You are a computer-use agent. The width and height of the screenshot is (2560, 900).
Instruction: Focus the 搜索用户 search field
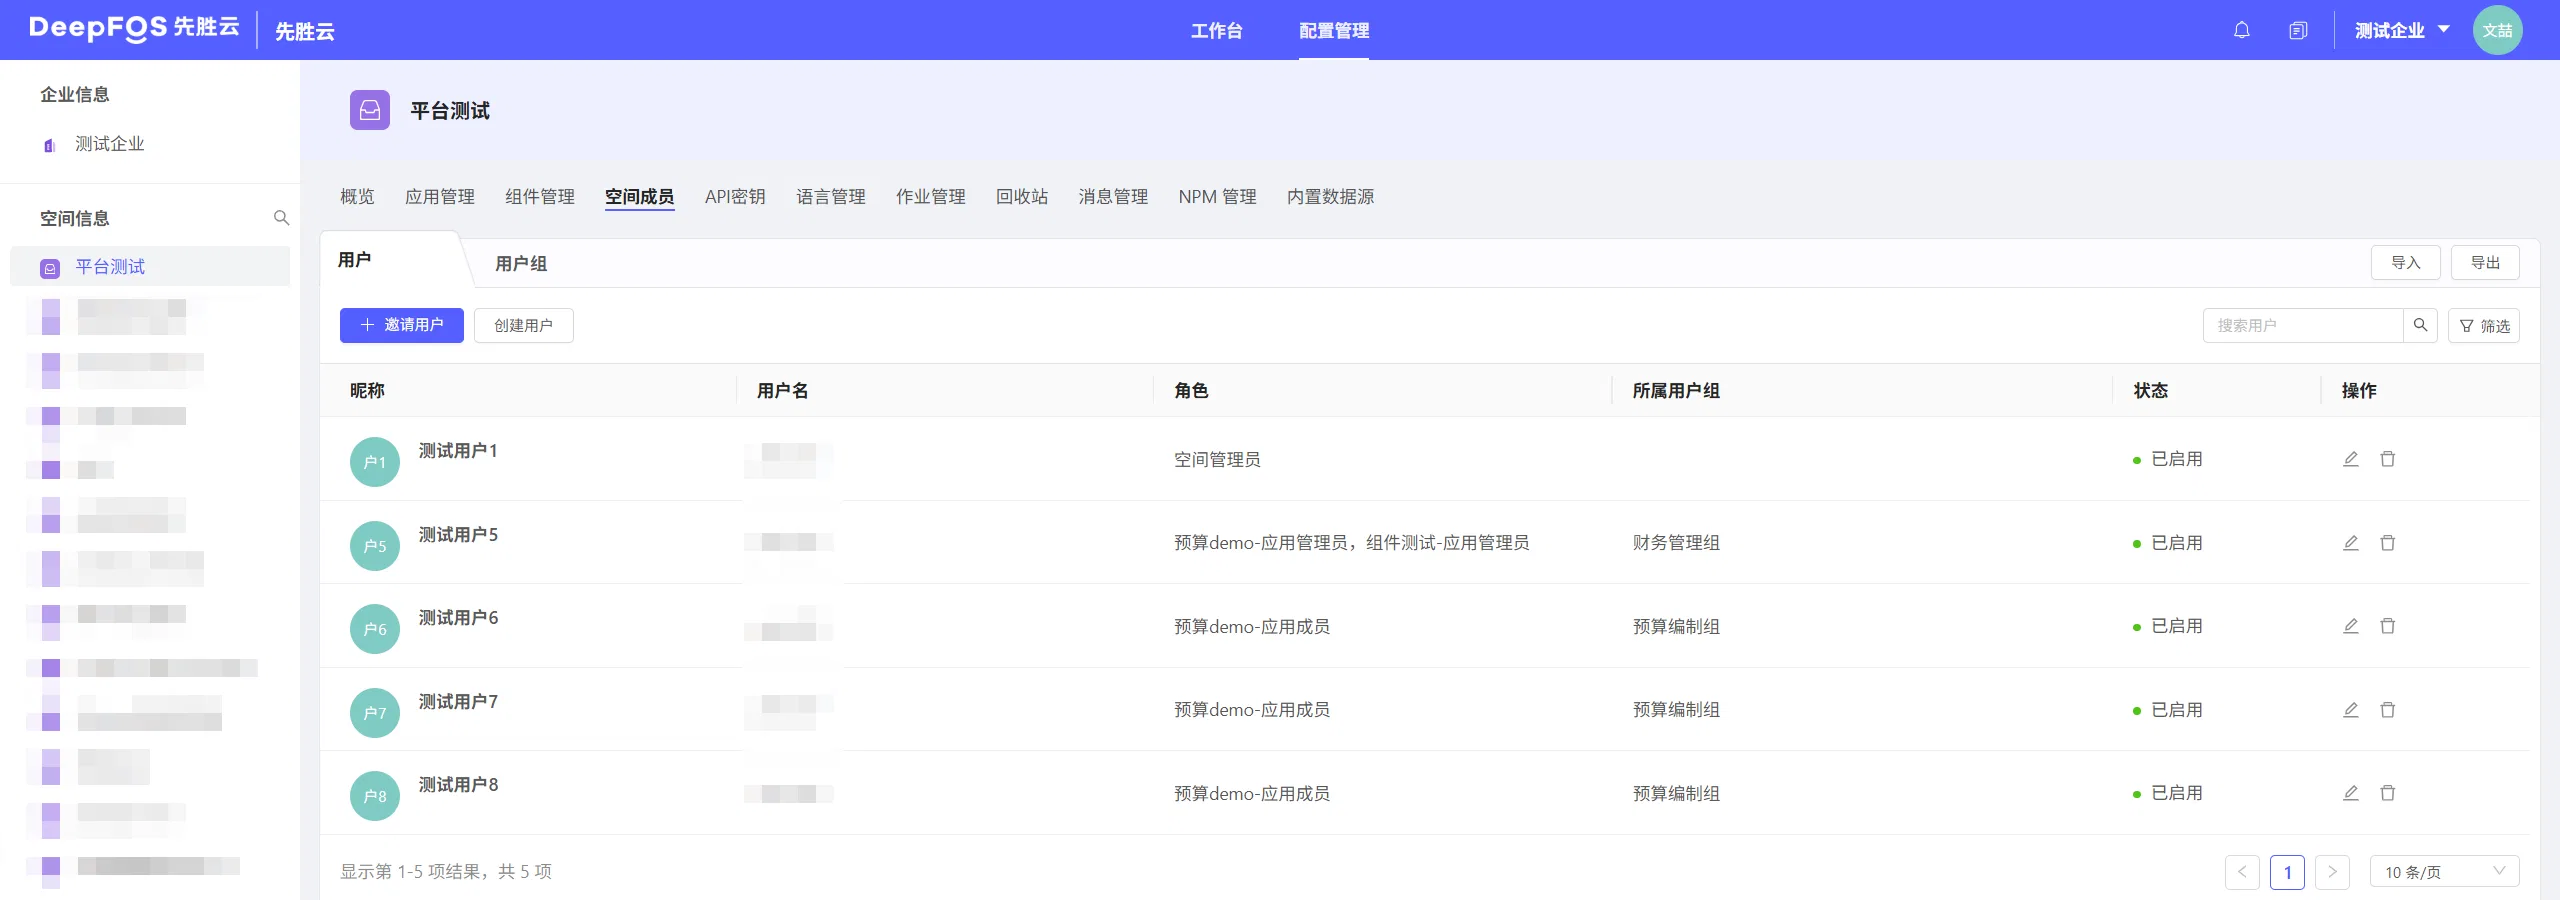point(2303,325)
